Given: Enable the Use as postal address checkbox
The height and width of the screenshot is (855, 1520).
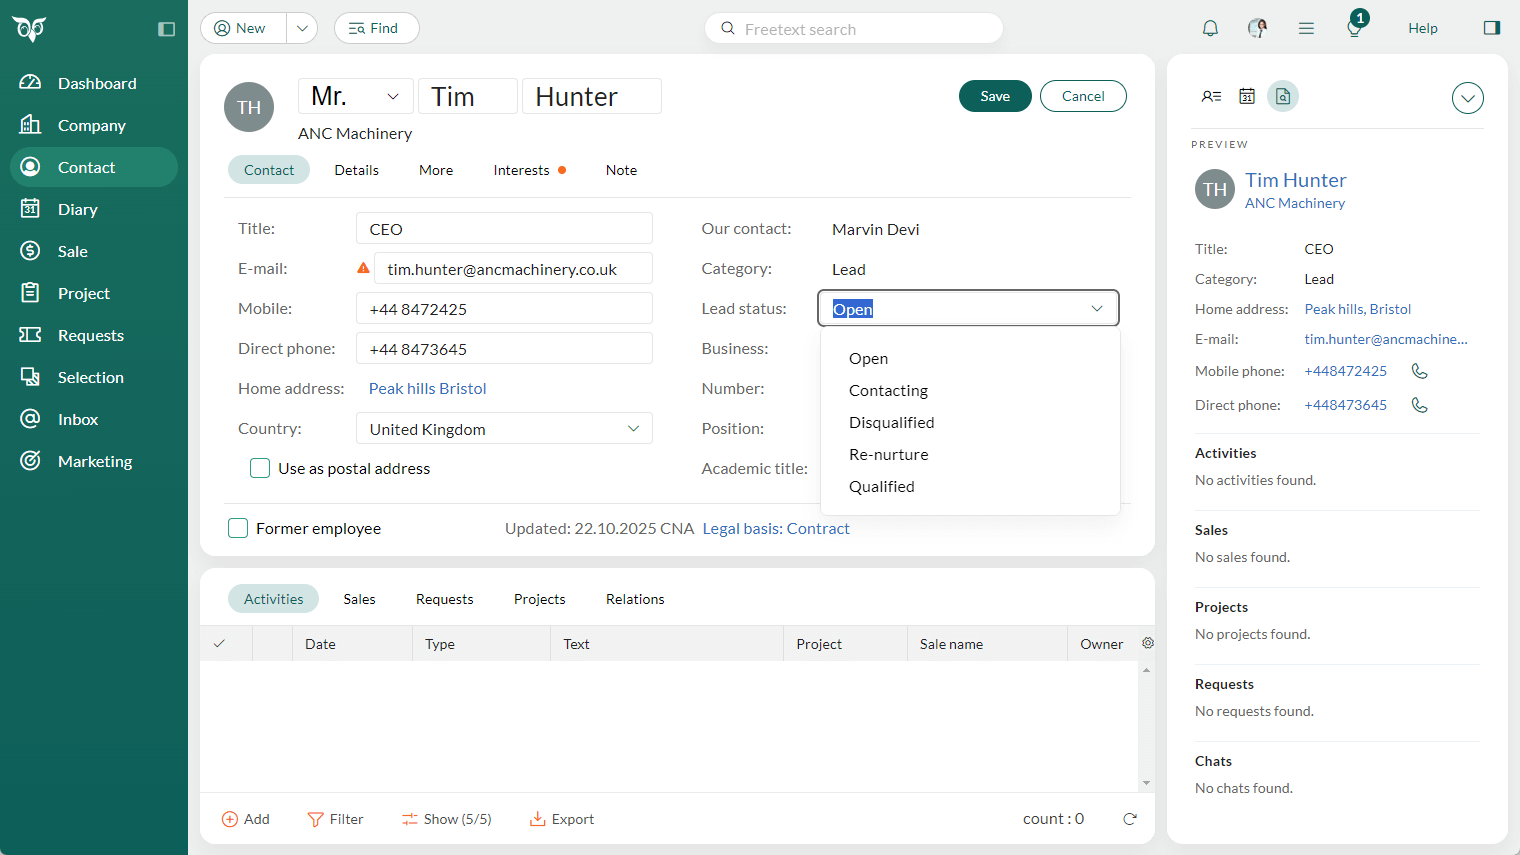Looking at the screenshot, I should point(260,468).
